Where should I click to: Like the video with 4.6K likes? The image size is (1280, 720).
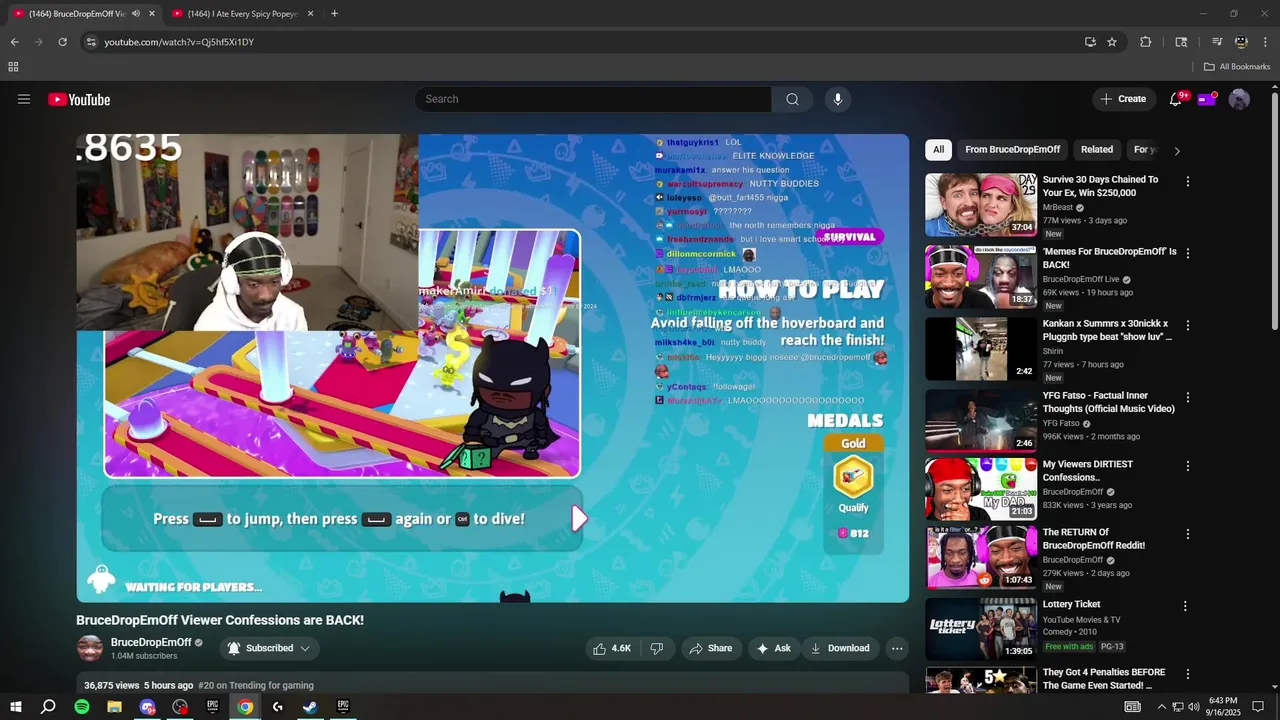tap(611, 648)
